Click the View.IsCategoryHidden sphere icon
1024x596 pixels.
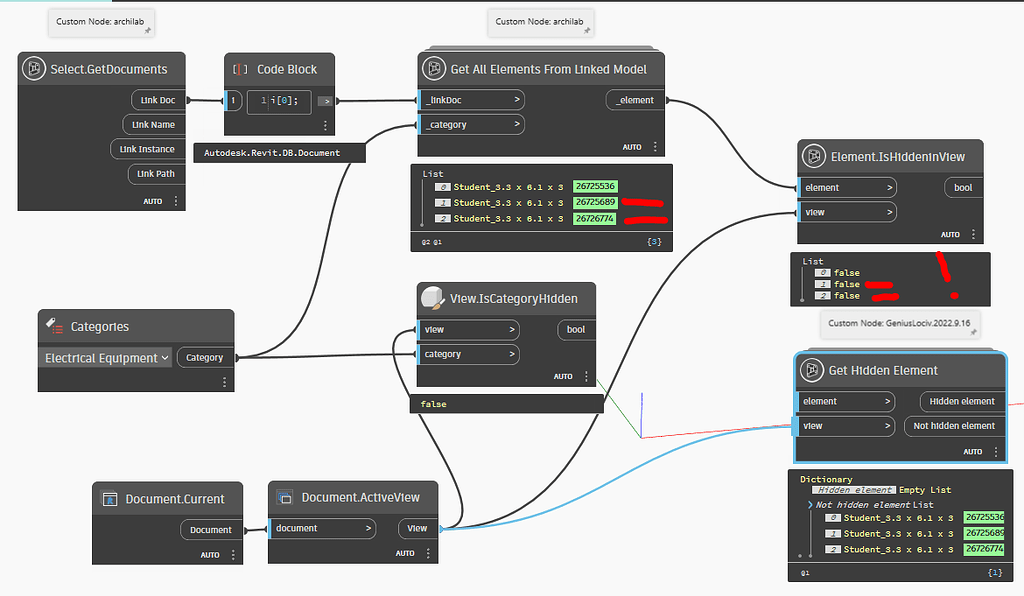[432, 297]
